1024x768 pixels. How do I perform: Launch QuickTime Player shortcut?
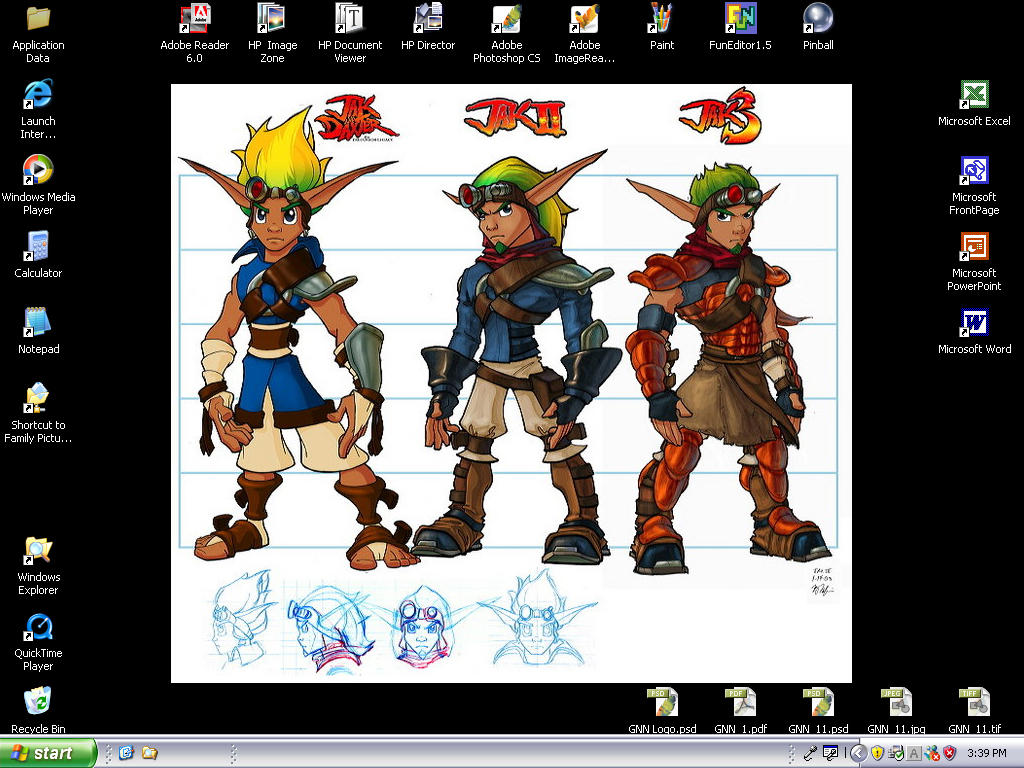coord(38,642)
